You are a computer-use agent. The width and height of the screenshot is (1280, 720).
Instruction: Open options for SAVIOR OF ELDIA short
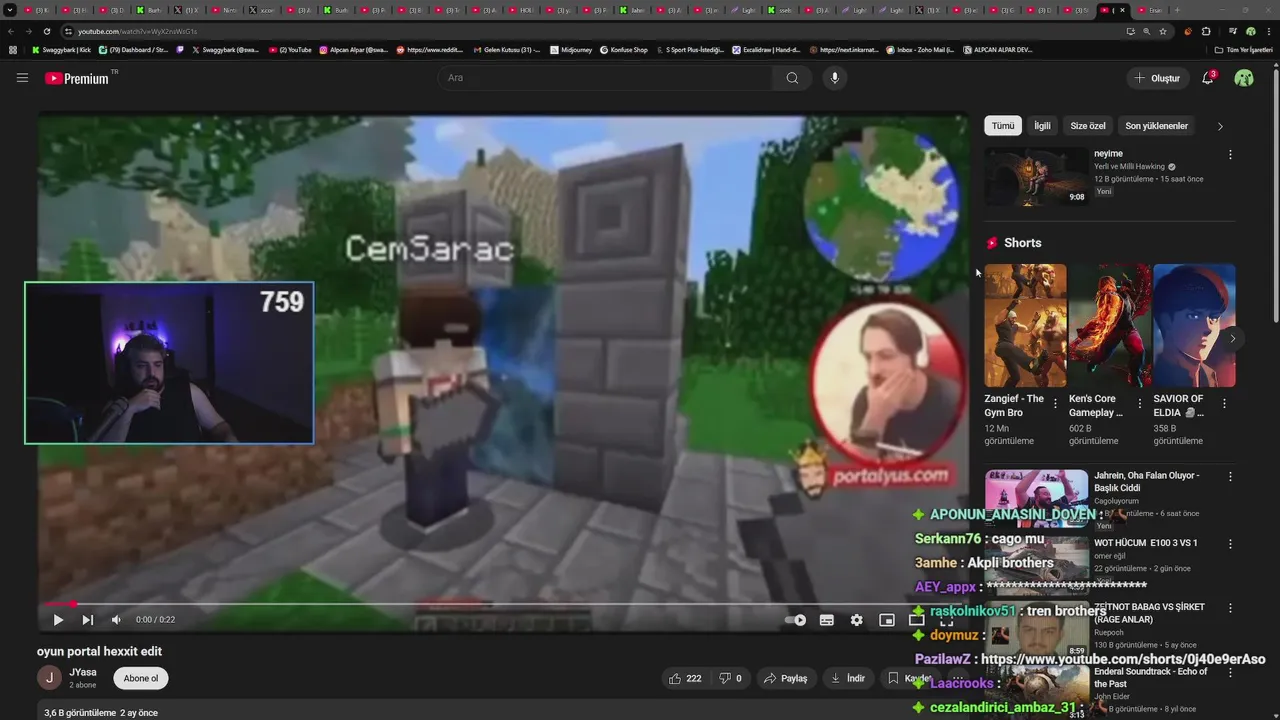coord(1224,404)
